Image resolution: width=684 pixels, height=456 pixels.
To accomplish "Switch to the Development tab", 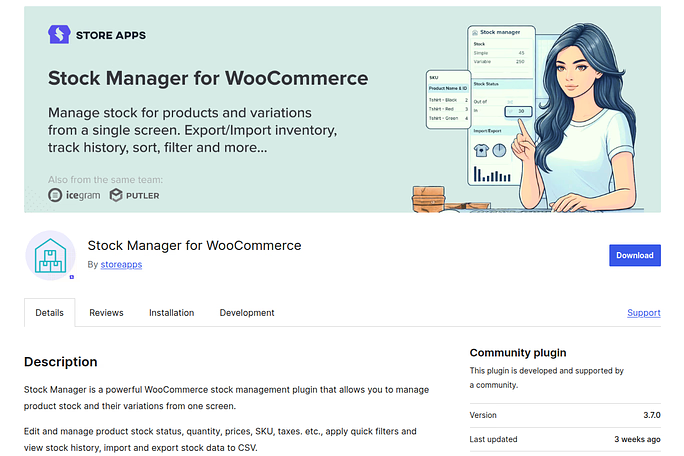I will (x=247, y=312).
